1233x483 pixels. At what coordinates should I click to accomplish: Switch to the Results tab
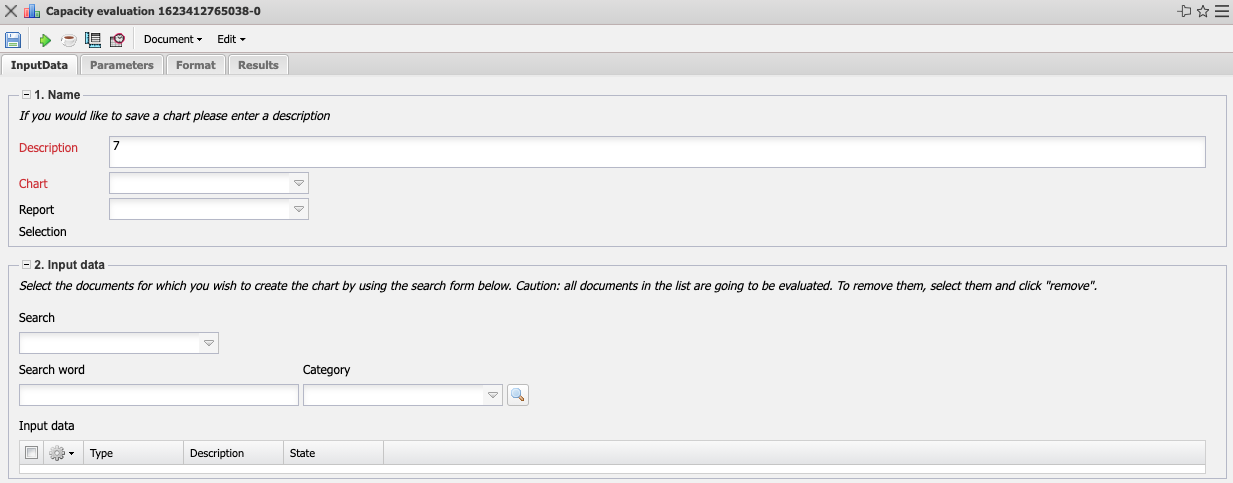[x=258, y=65]
